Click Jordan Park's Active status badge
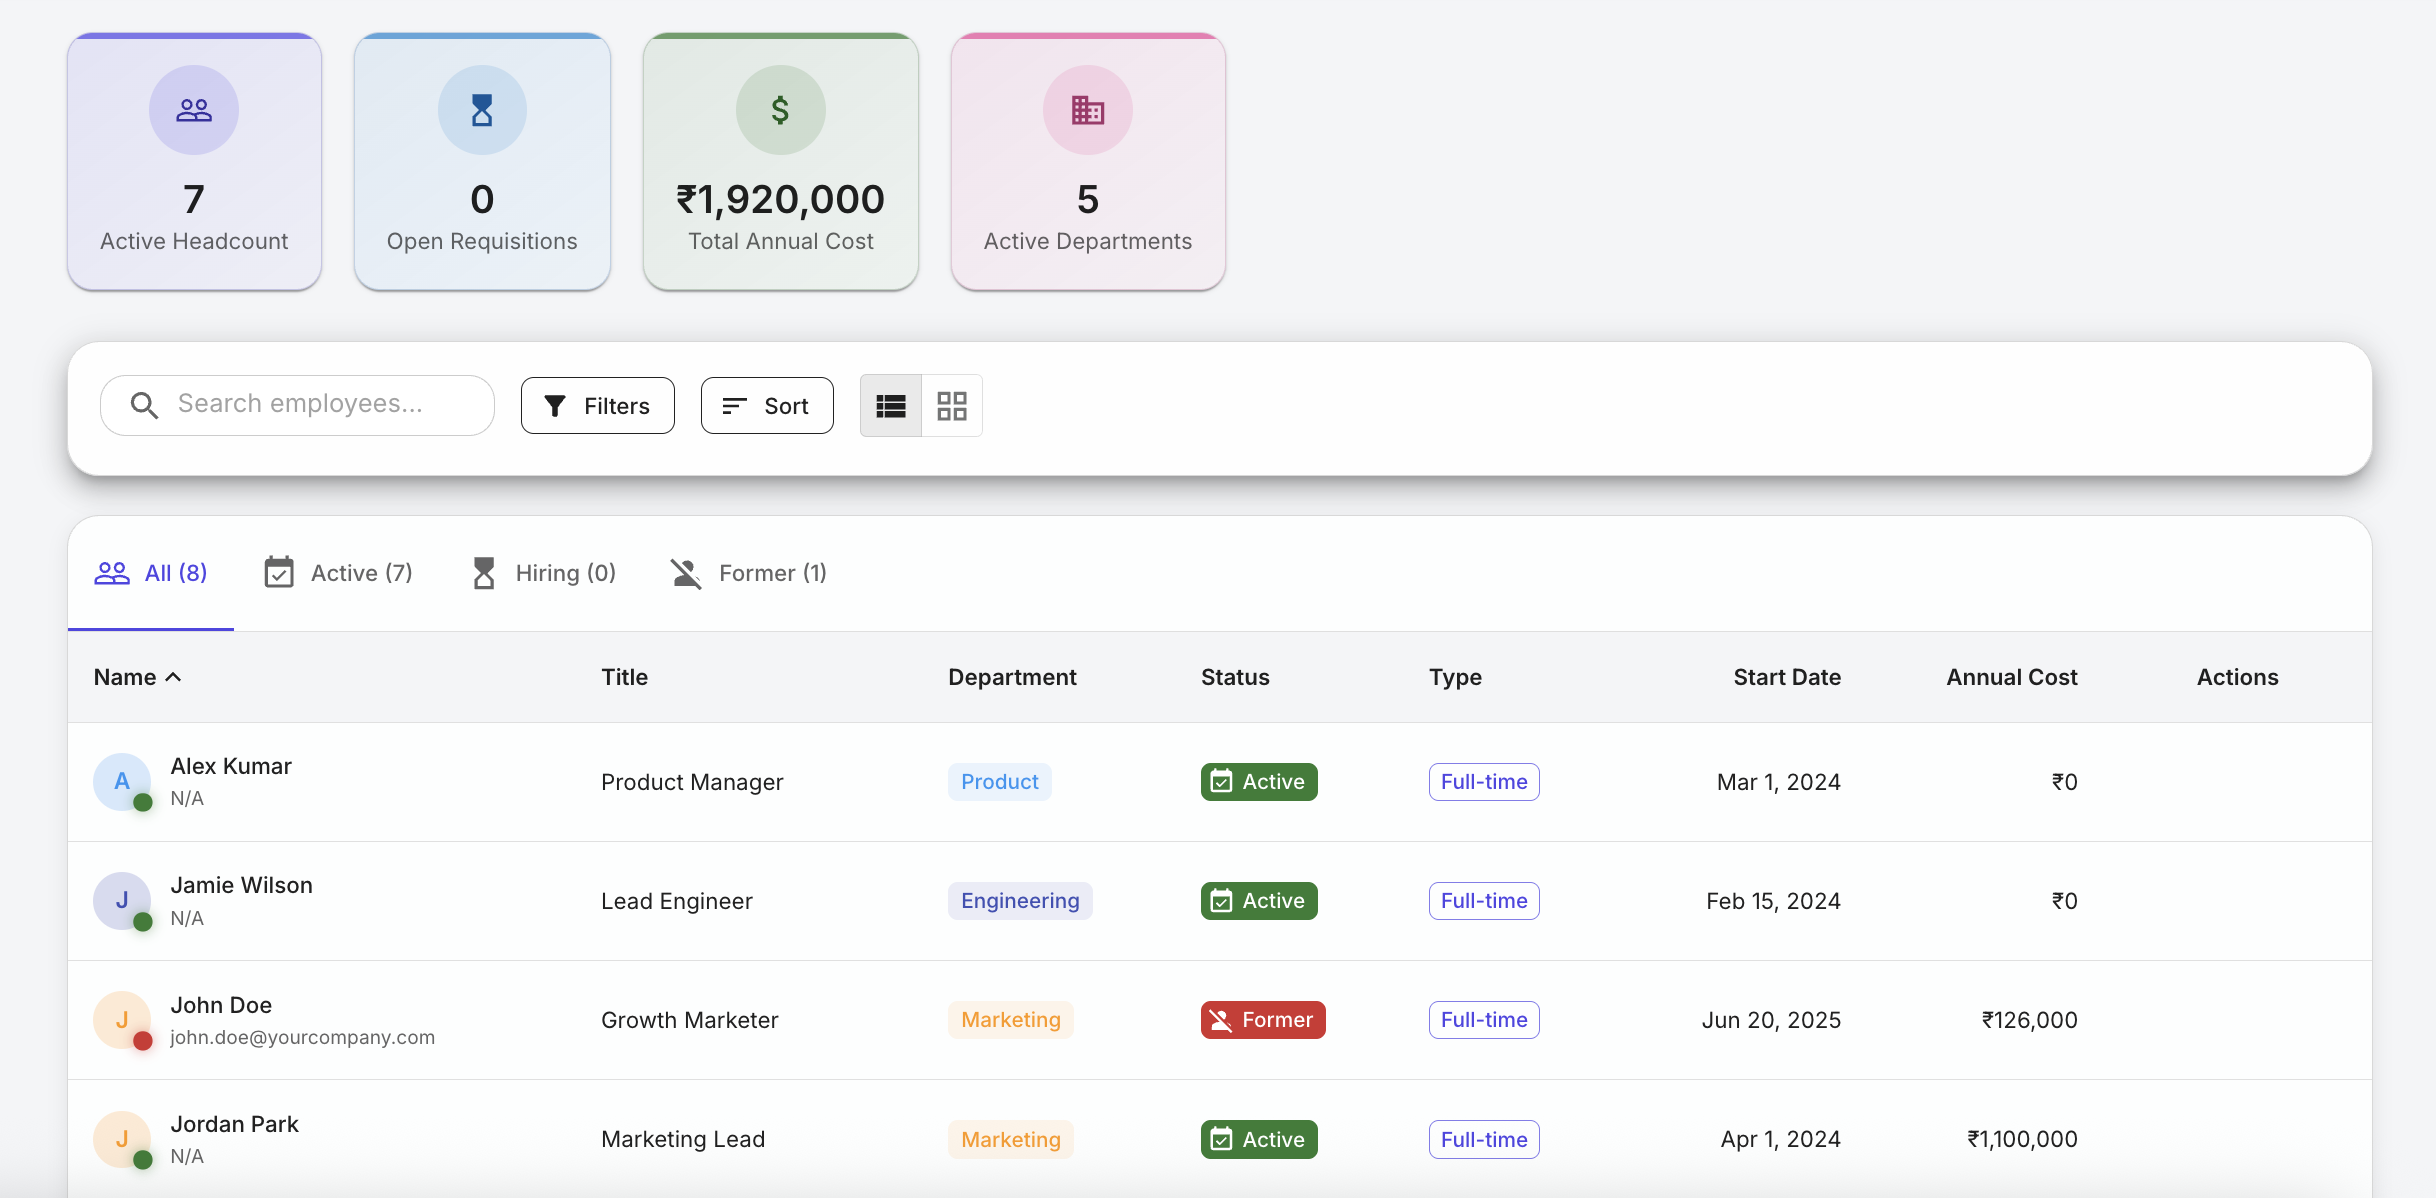The height and width of the screenshot is (1198, 2436). click(1259, 1139)
